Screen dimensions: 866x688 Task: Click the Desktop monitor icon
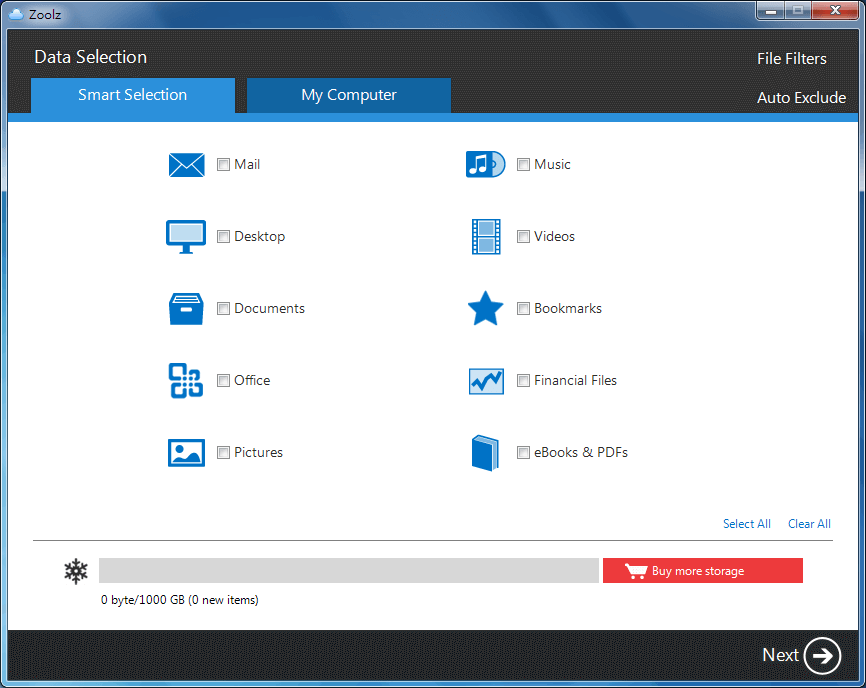click(x=186, y=237)
